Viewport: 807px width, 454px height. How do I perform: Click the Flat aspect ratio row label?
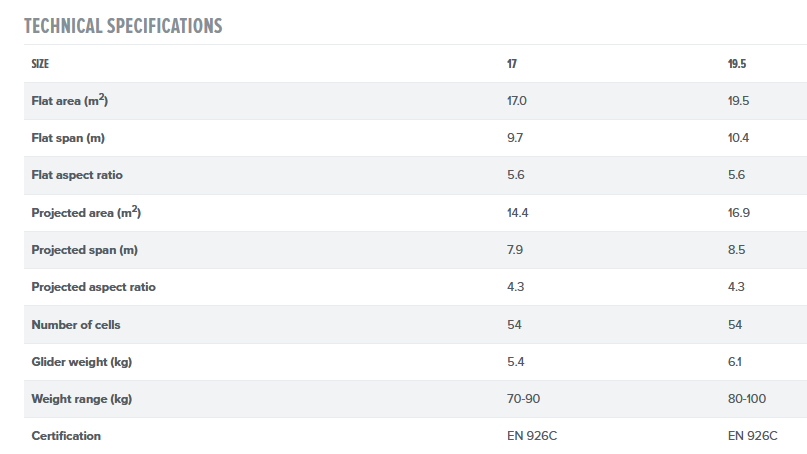77,175
